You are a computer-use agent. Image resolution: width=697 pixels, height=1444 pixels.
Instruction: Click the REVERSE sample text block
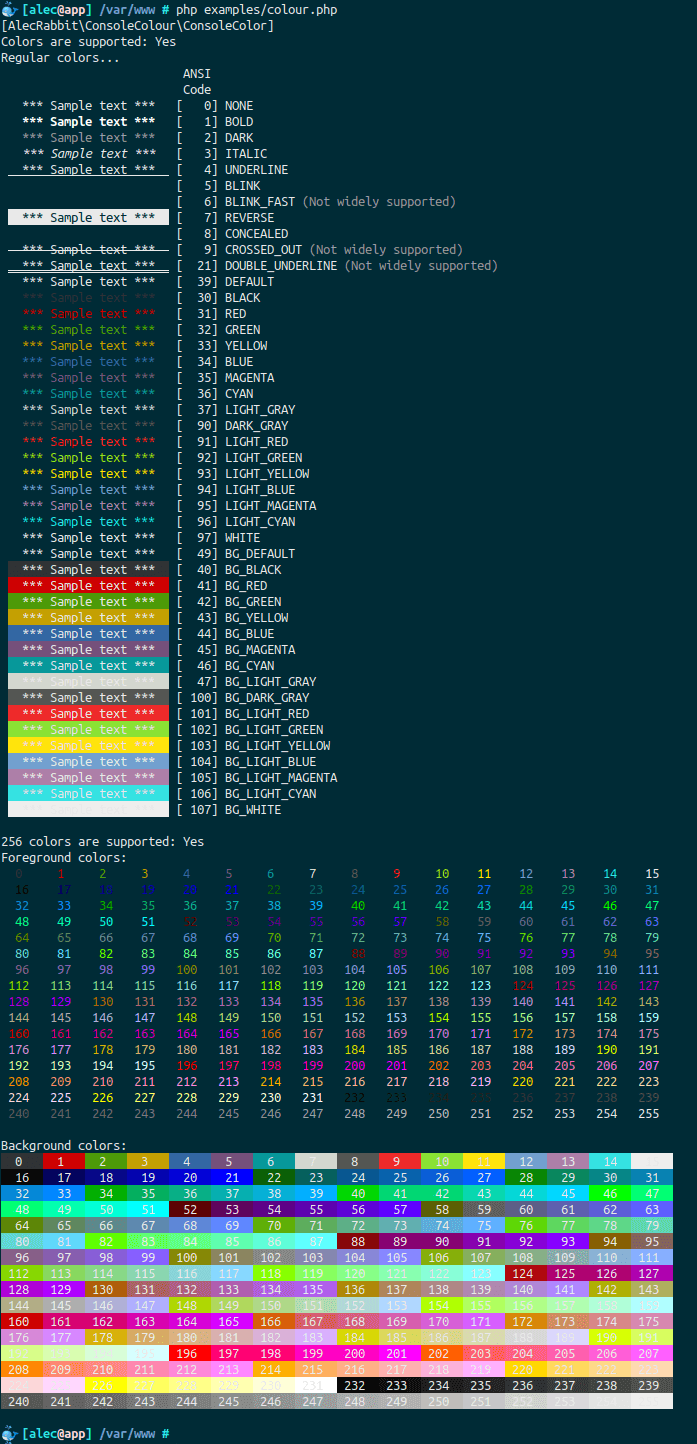88,218
